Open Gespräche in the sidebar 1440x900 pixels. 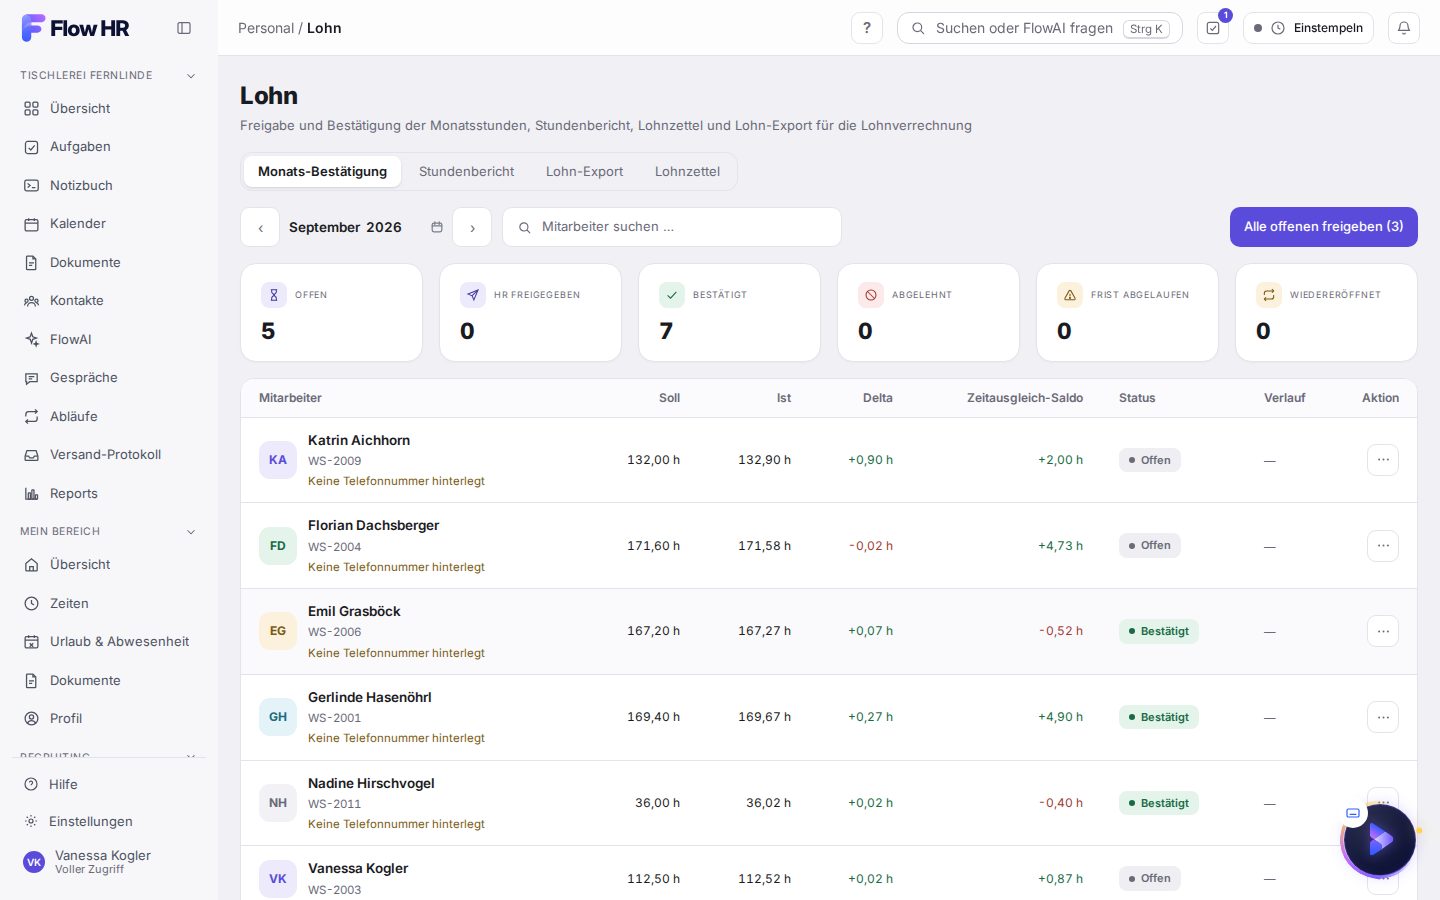point(108,377)
